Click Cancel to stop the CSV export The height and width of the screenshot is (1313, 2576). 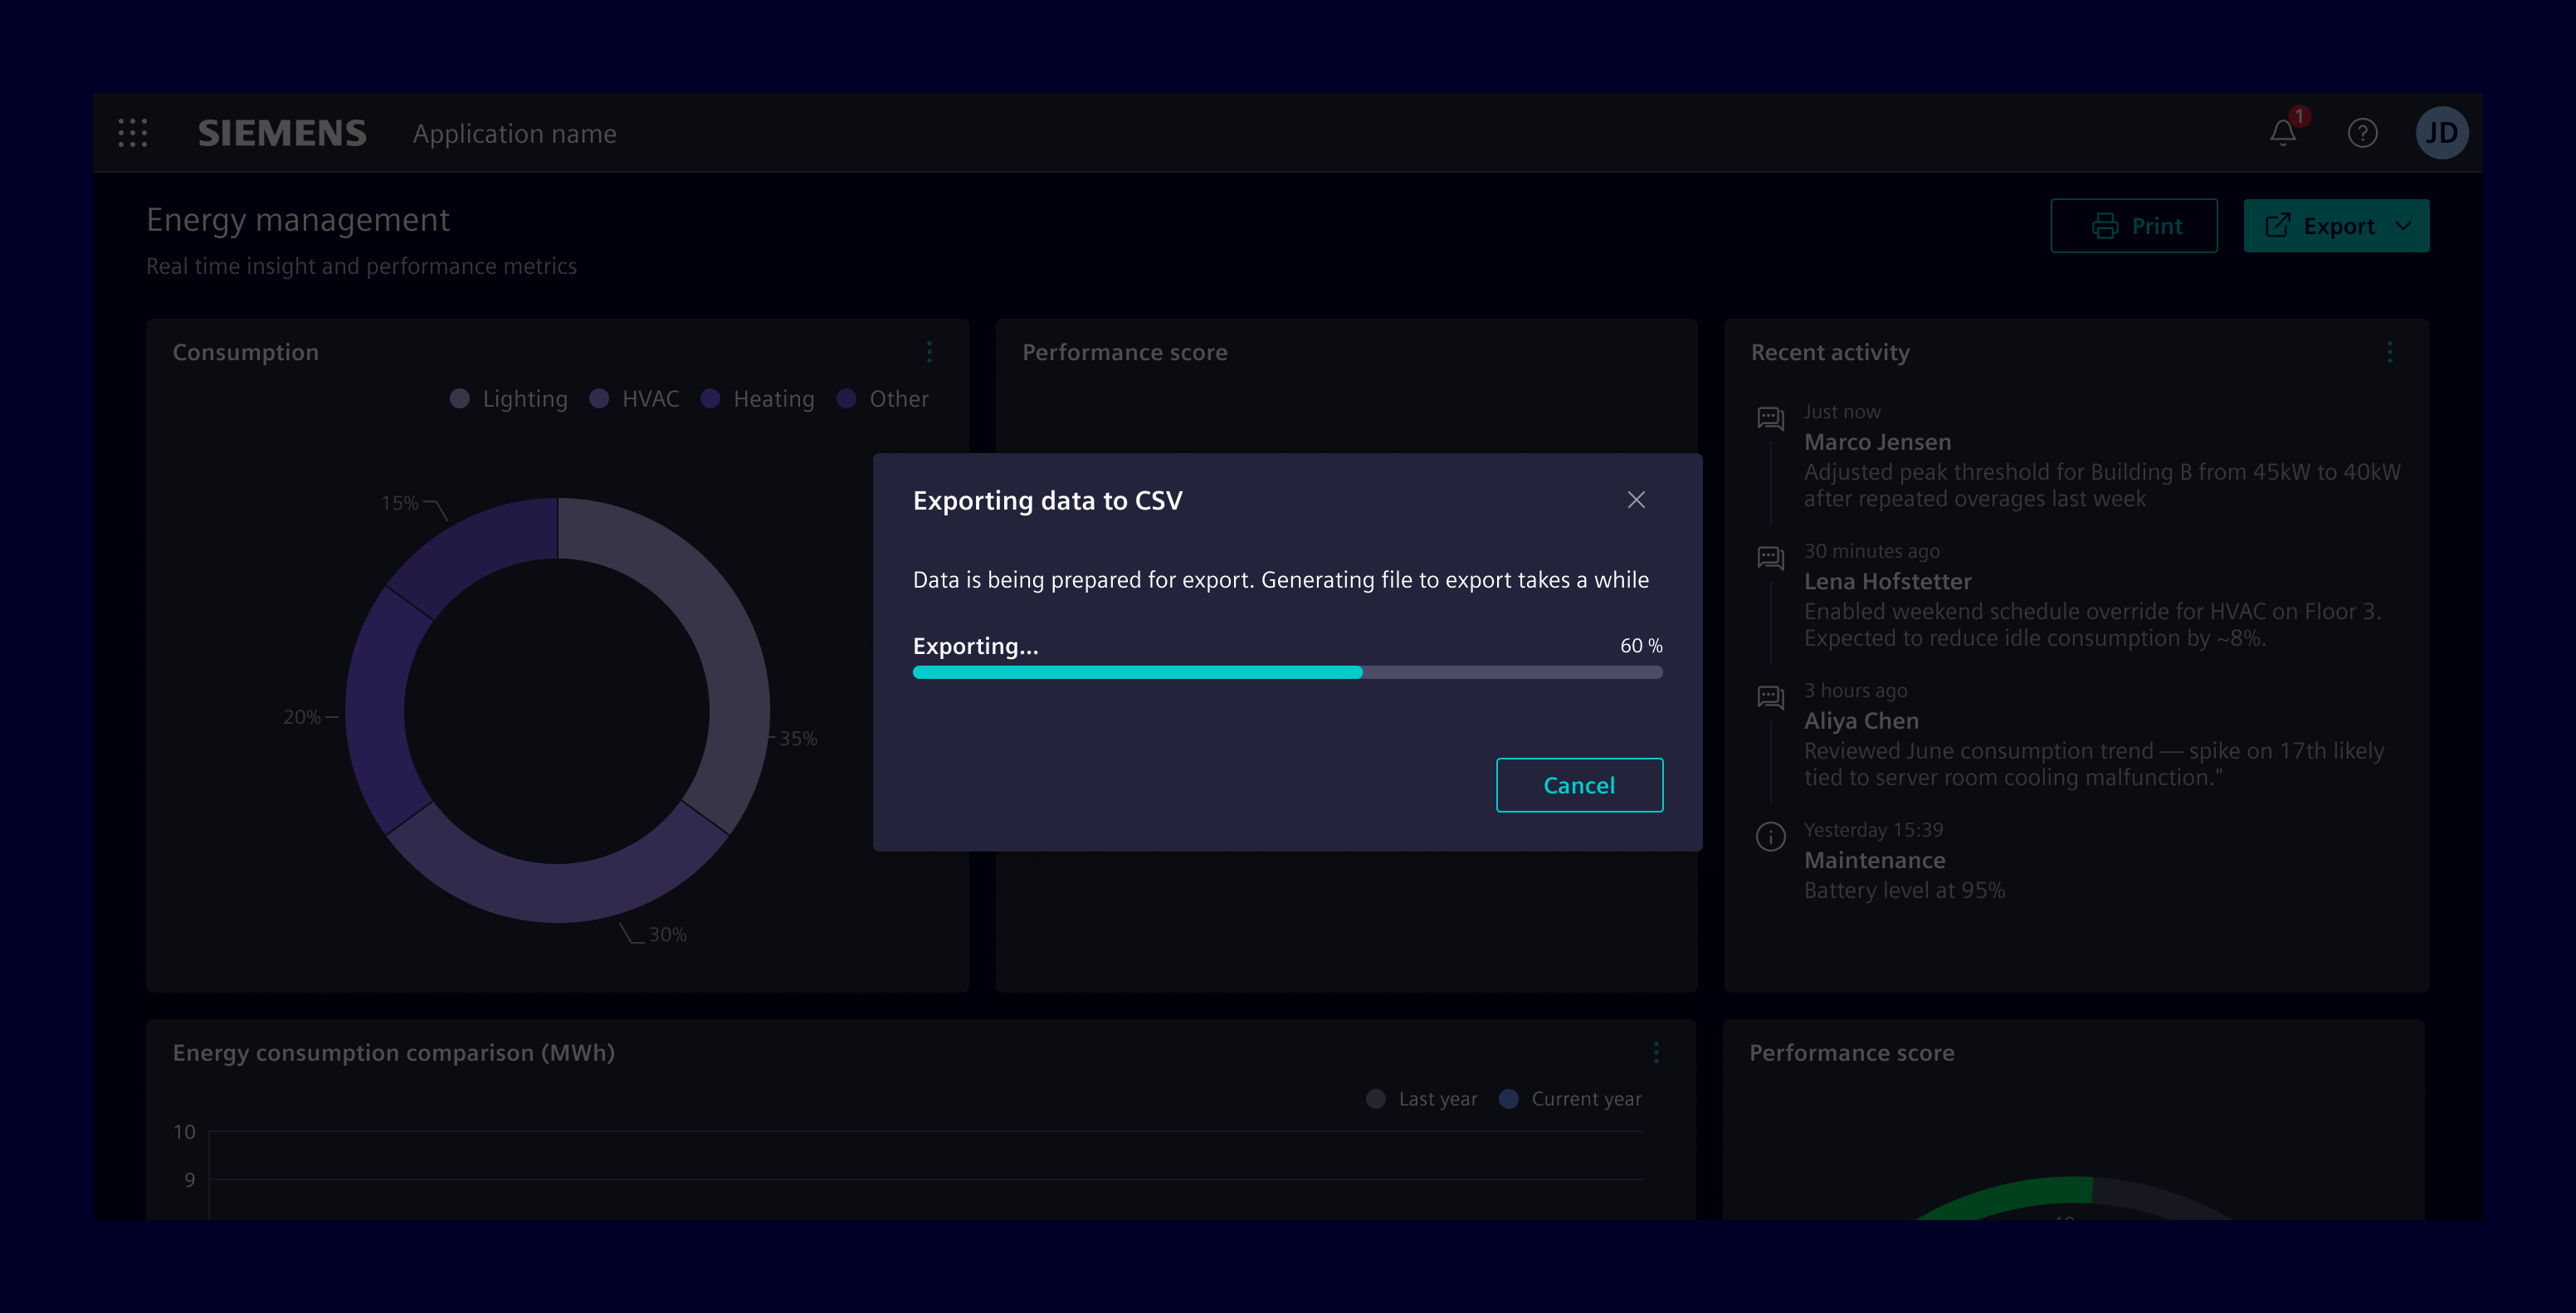pos(1579,785)
